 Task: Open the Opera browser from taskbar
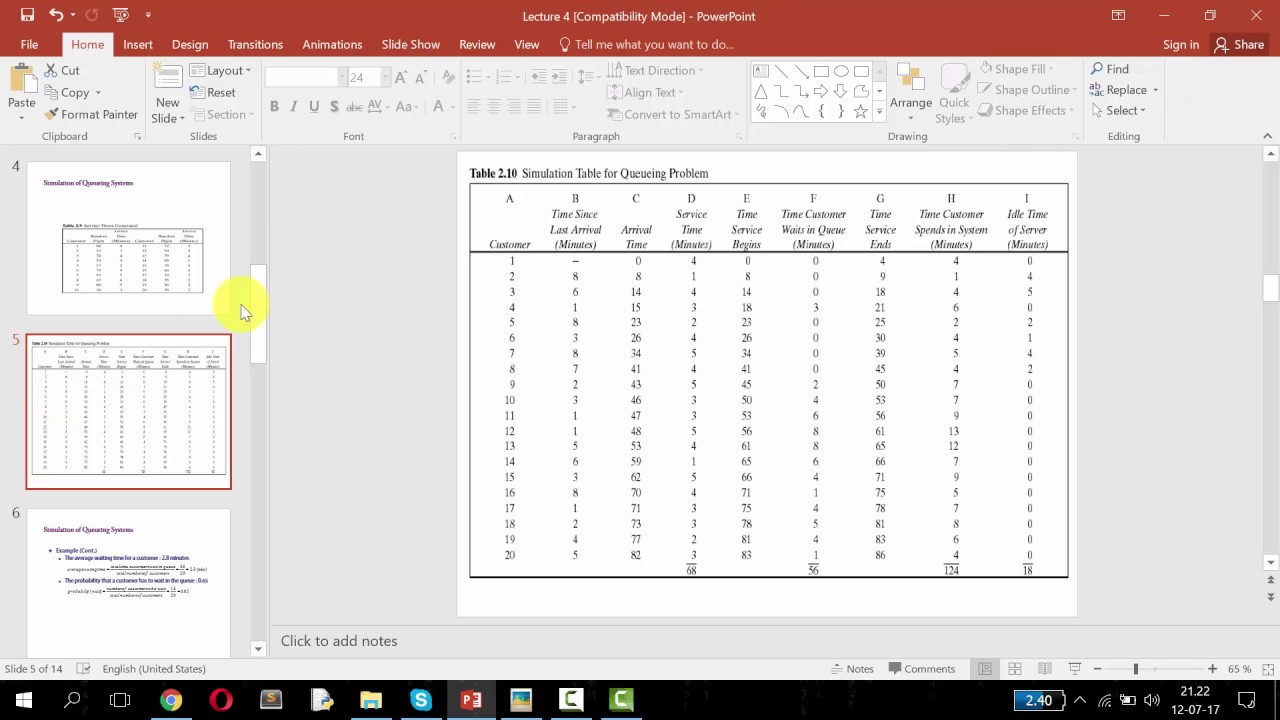[221, 700]
